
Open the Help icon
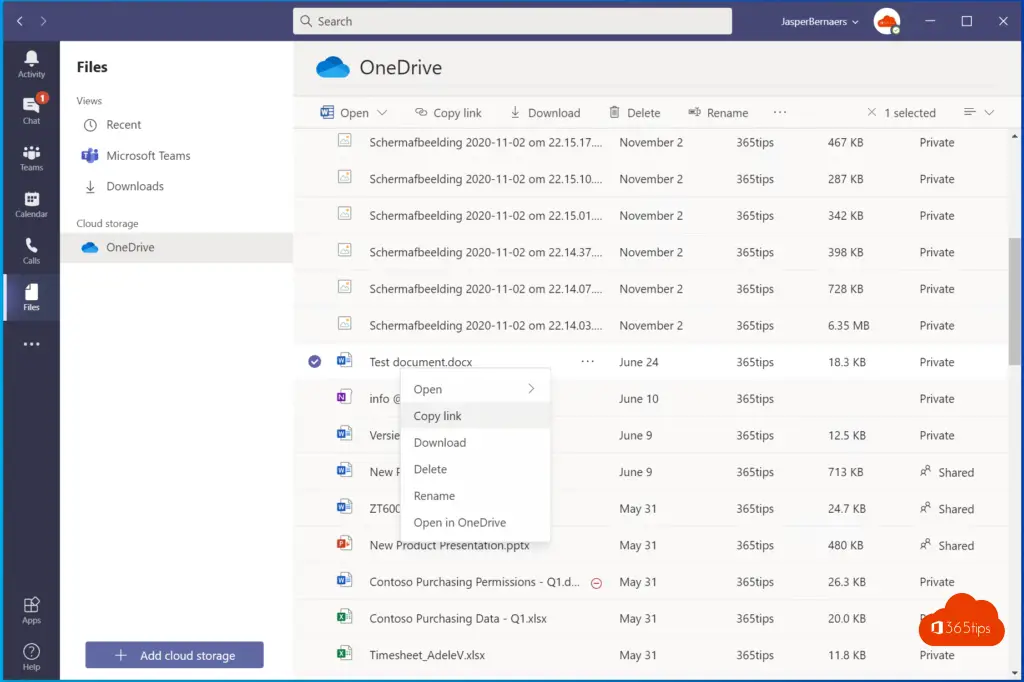coord(31,657)
